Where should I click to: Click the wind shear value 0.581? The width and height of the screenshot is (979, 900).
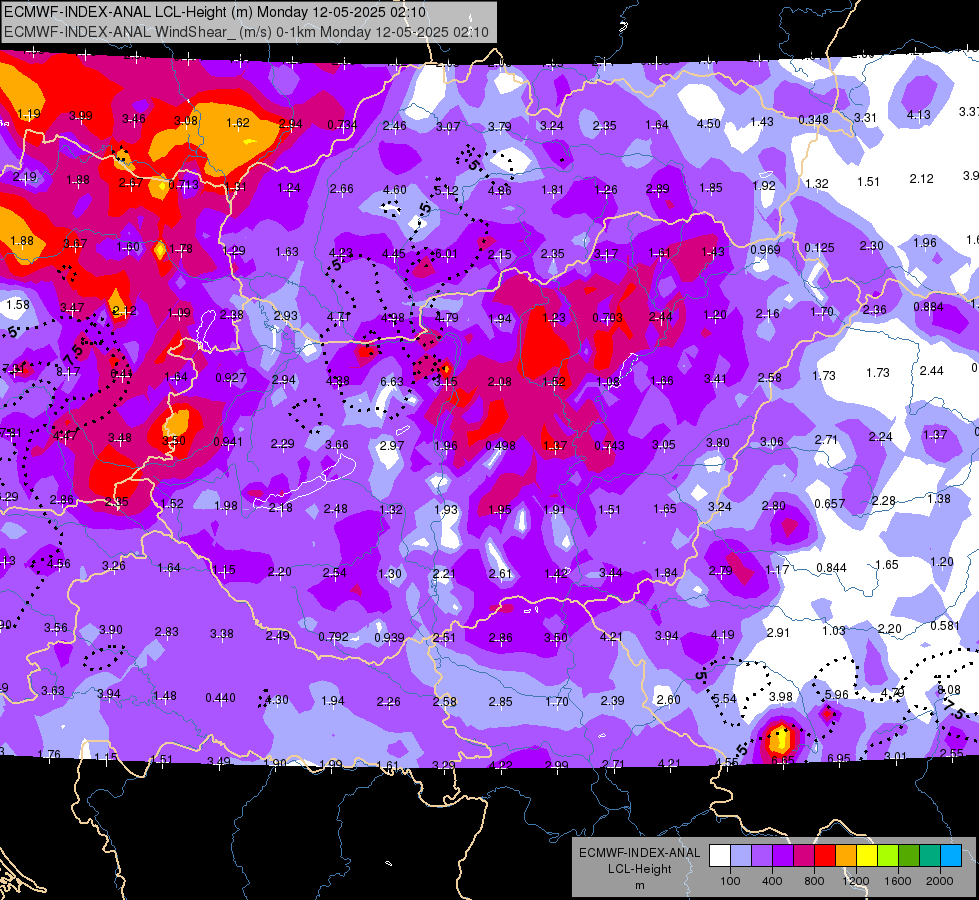coord(945,625)
